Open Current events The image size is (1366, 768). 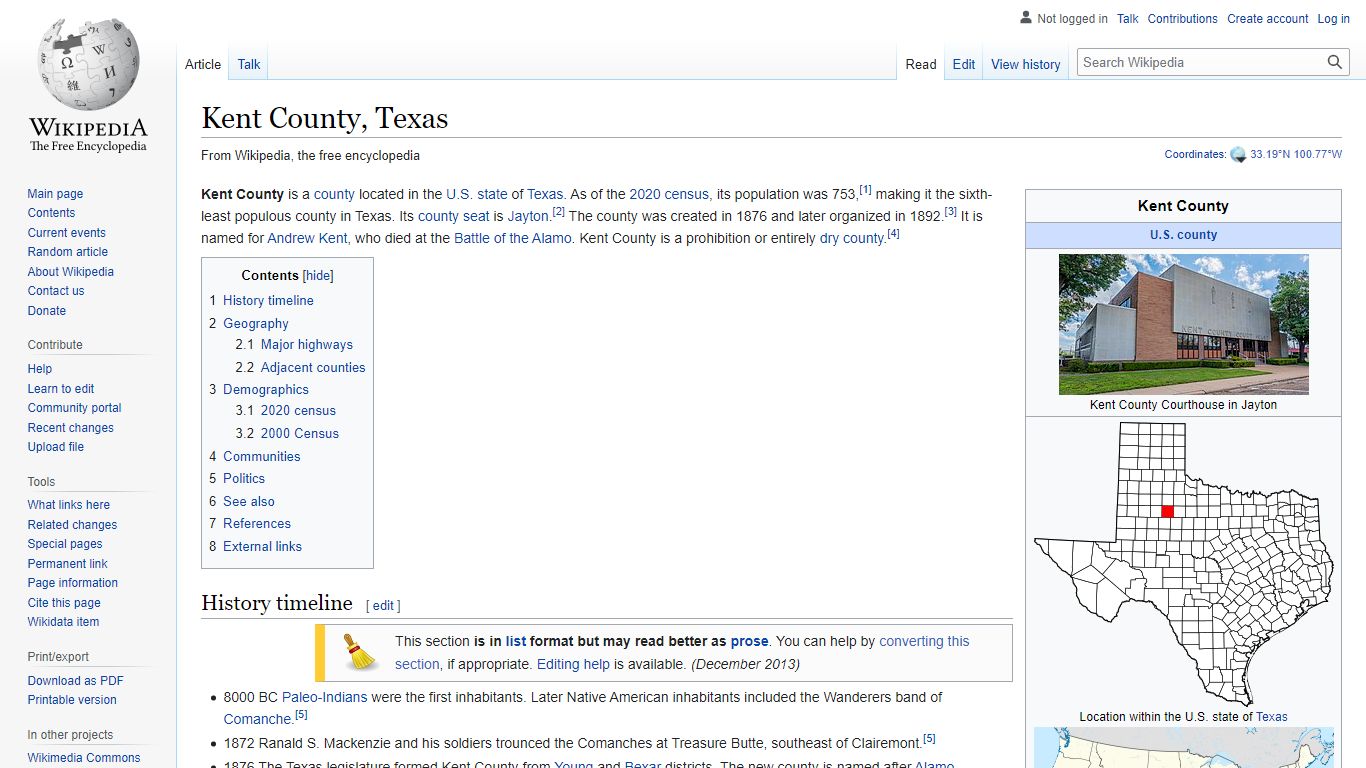point(66,233)
